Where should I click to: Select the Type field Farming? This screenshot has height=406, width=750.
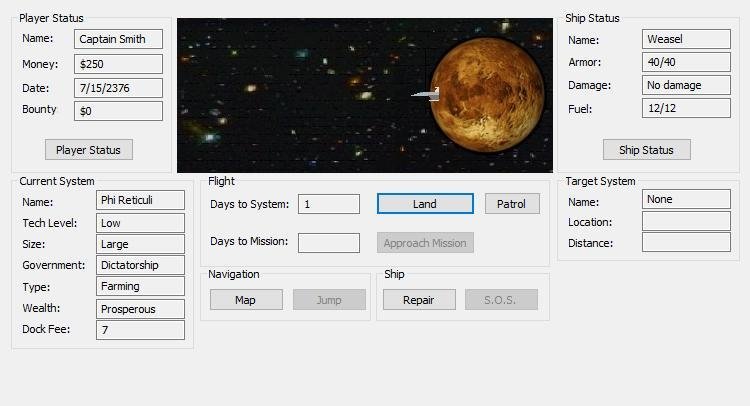point(140,286)
